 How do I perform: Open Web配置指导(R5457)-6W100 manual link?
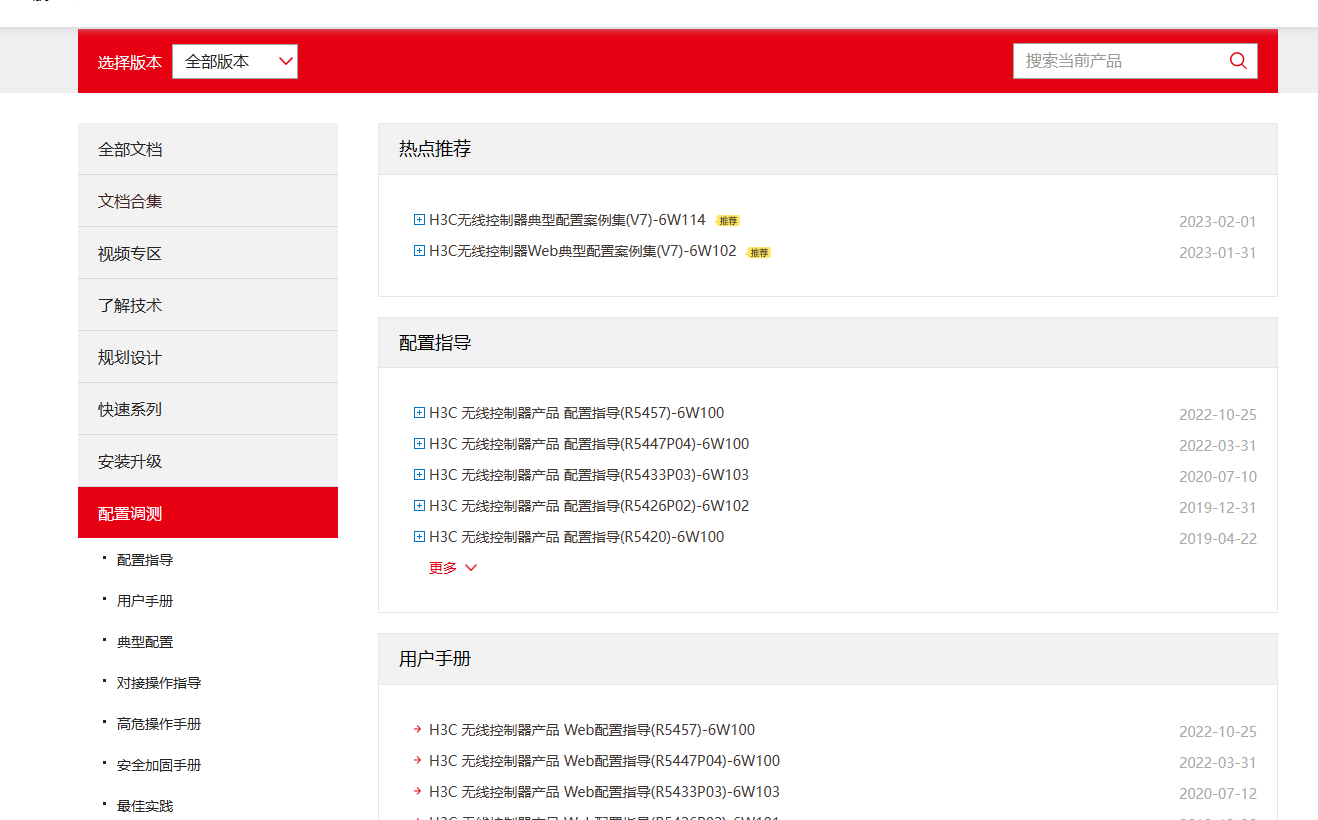592,730
